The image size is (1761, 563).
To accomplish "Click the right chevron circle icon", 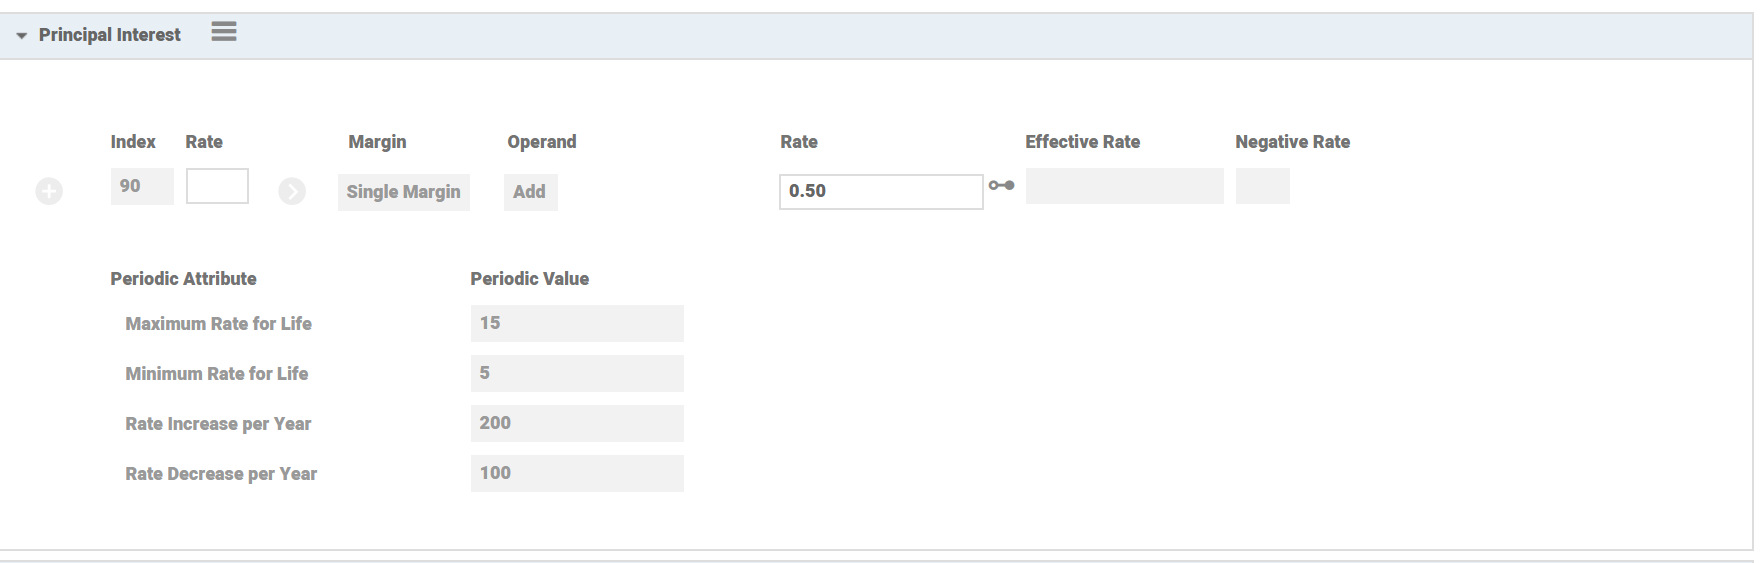I will [x=292, y=191].
